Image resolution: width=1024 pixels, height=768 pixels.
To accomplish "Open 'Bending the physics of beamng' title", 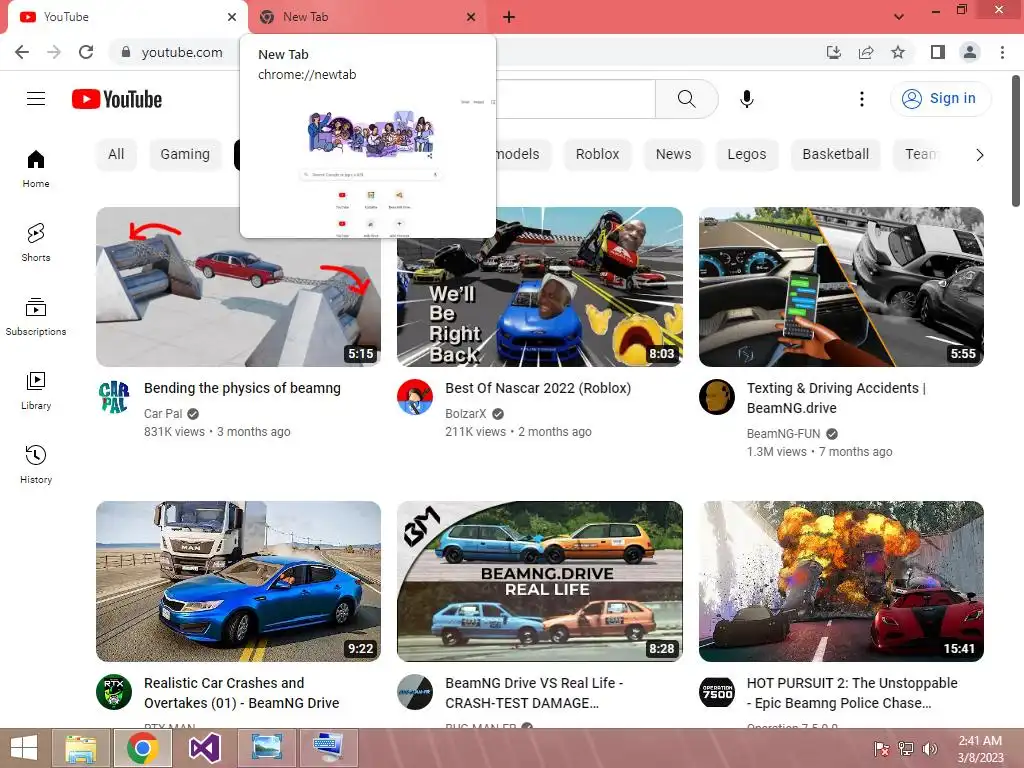I will 242,389.
